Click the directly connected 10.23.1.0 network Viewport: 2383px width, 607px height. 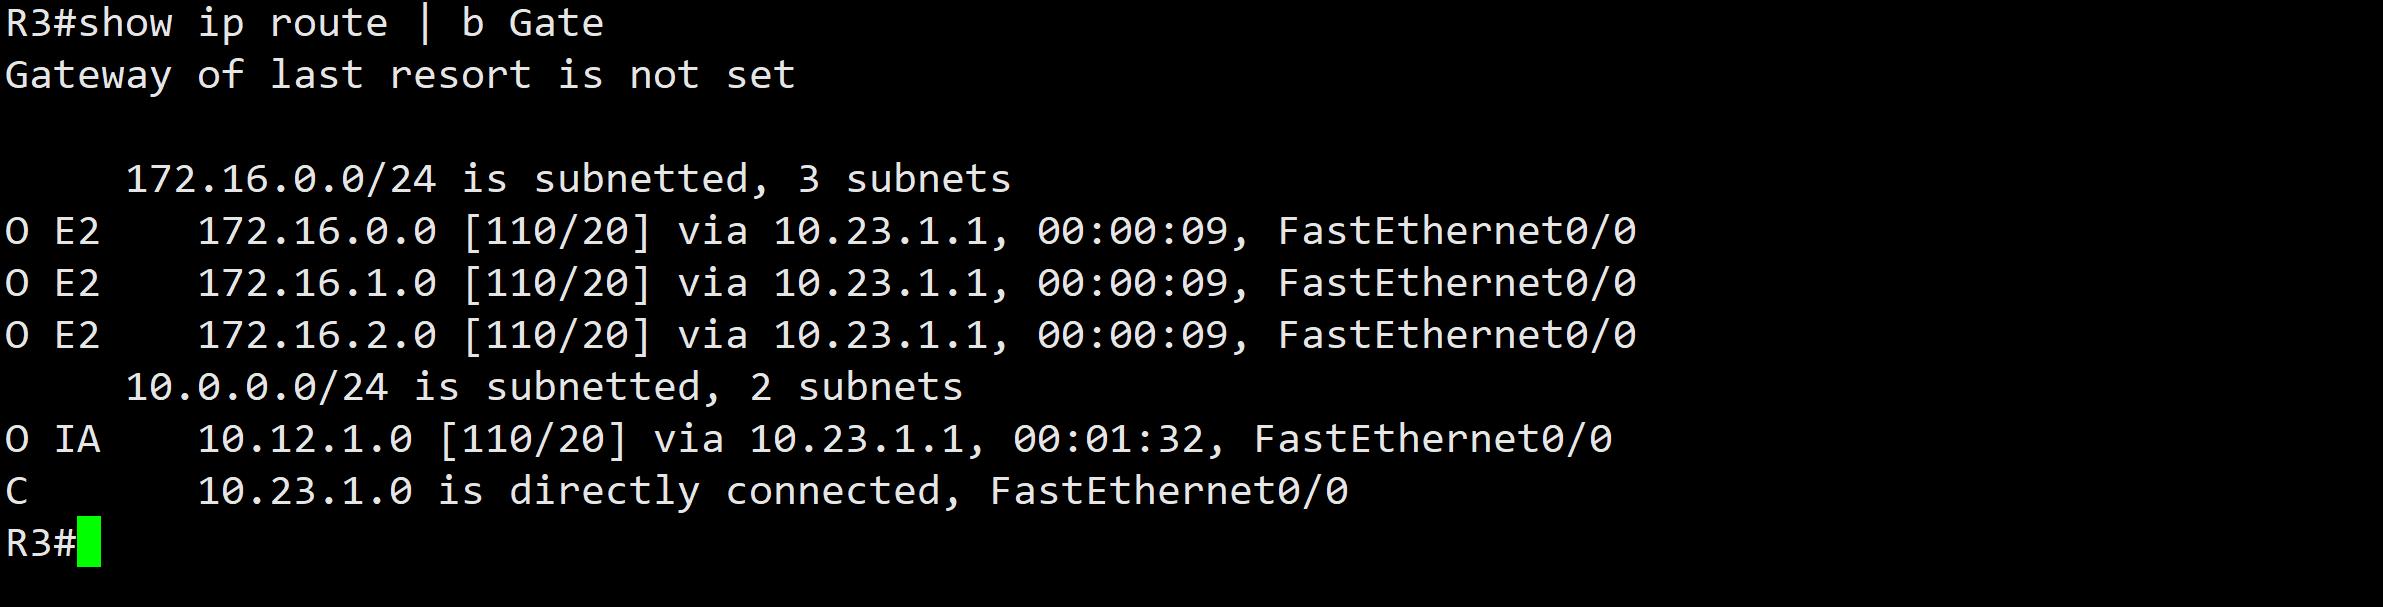coord(305,491)
